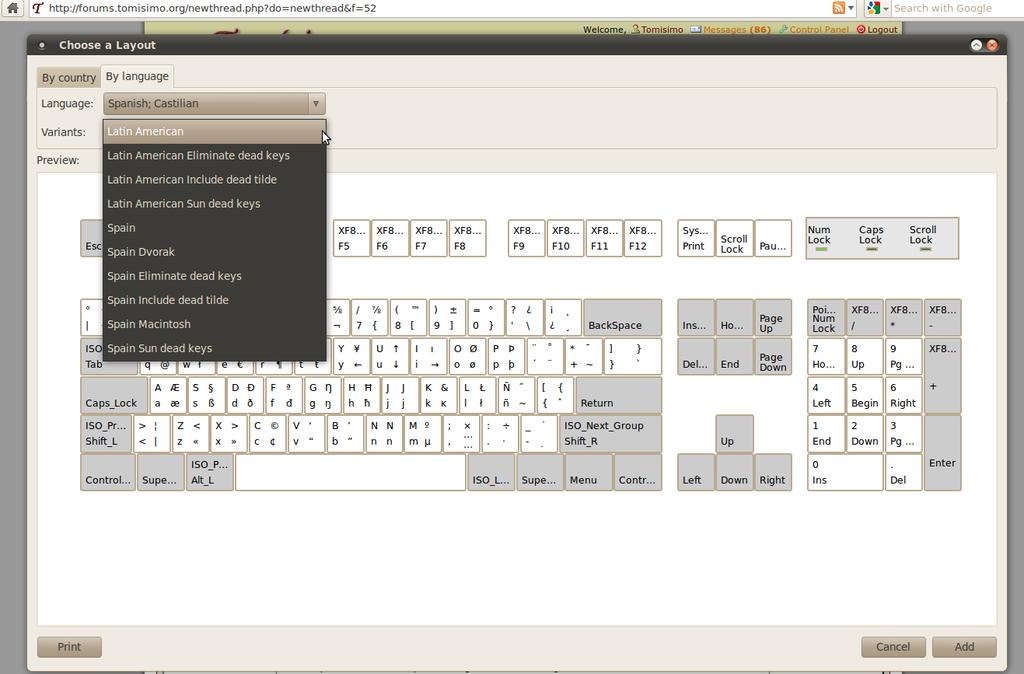Image resolution: width=1024 pixels, height=674 pixels.
Task: Click the Tomisimo username link
Action: click(662, 30)
